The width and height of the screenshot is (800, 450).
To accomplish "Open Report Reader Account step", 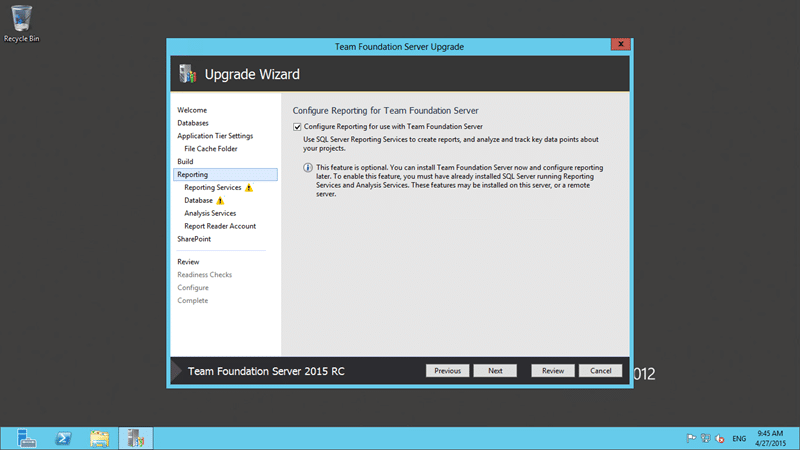I will [220, 226].
